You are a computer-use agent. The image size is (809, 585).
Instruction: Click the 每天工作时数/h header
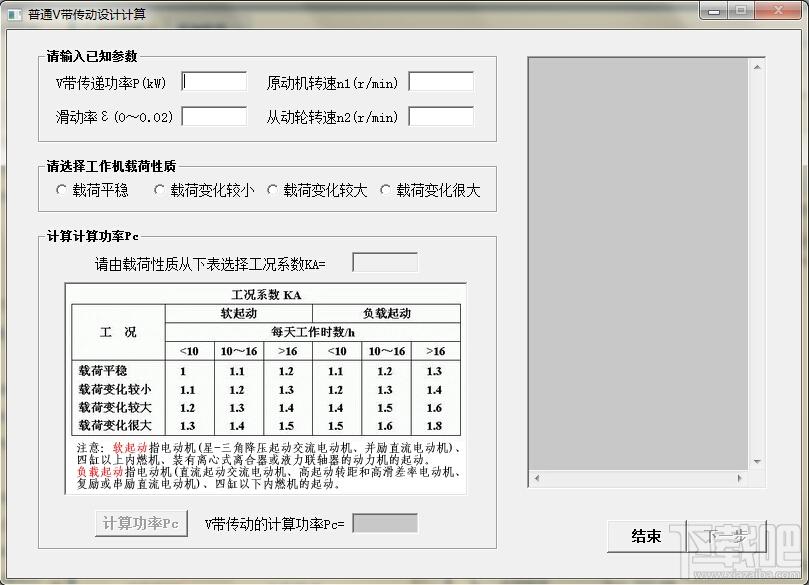pos(313,332)
